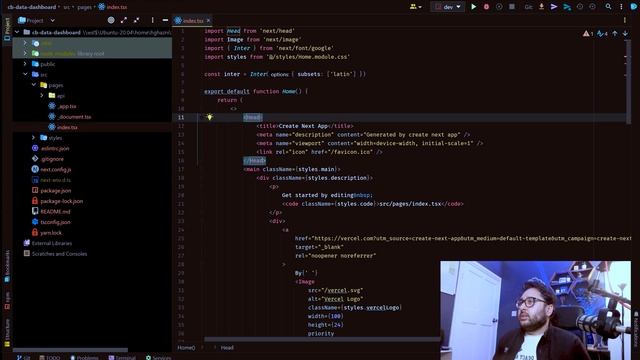This screenshot has width=640, height=360.
Task: Open the Code With Me users dropdown
Action: pyautogui.click(x=416, y=7)
